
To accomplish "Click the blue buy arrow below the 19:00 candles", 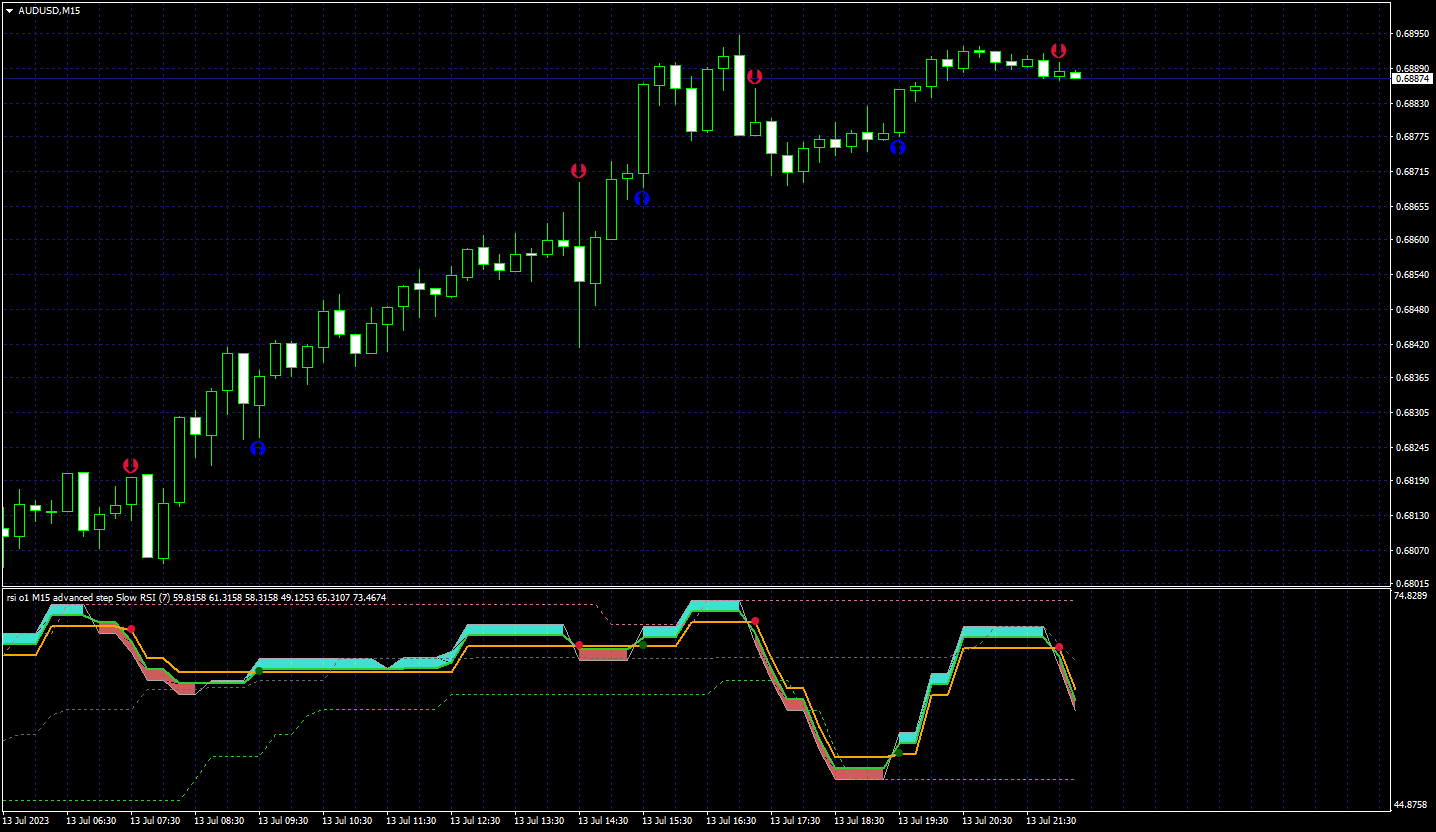I will click(x=898, y=147).
